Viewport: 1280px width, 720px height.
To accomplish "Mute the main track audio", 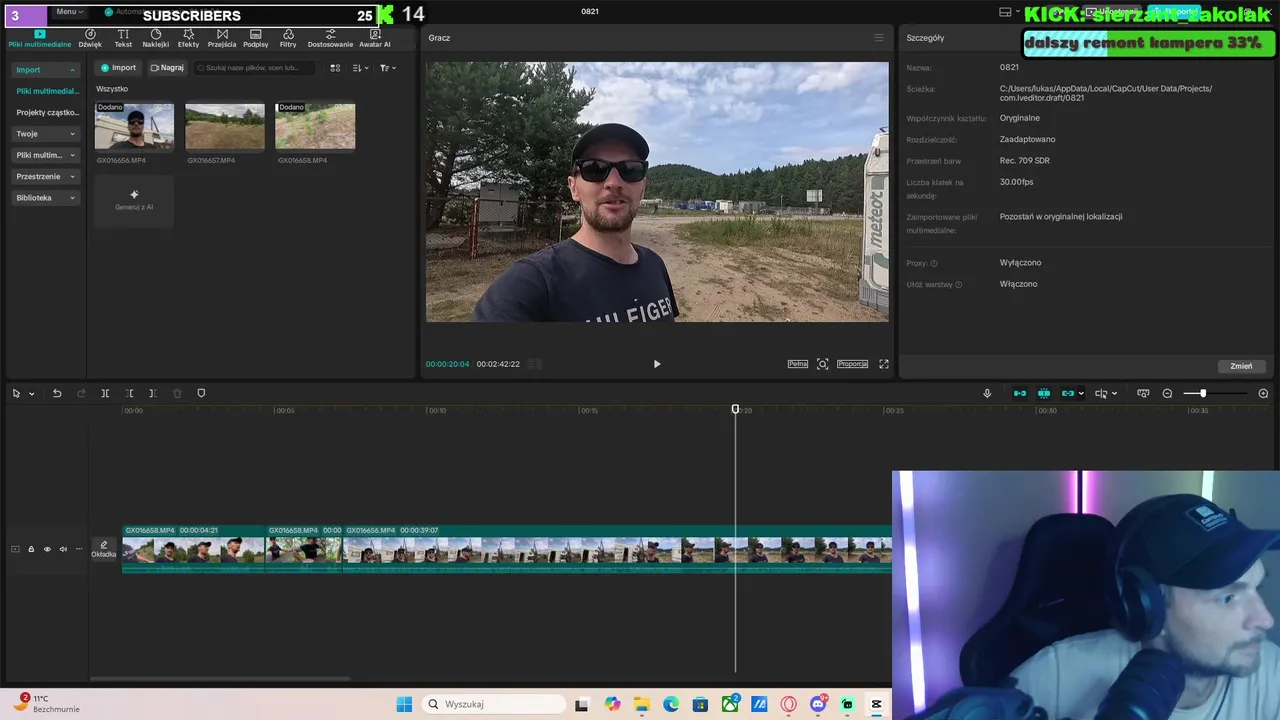I will pyautogui.click(x=63, y=549).
